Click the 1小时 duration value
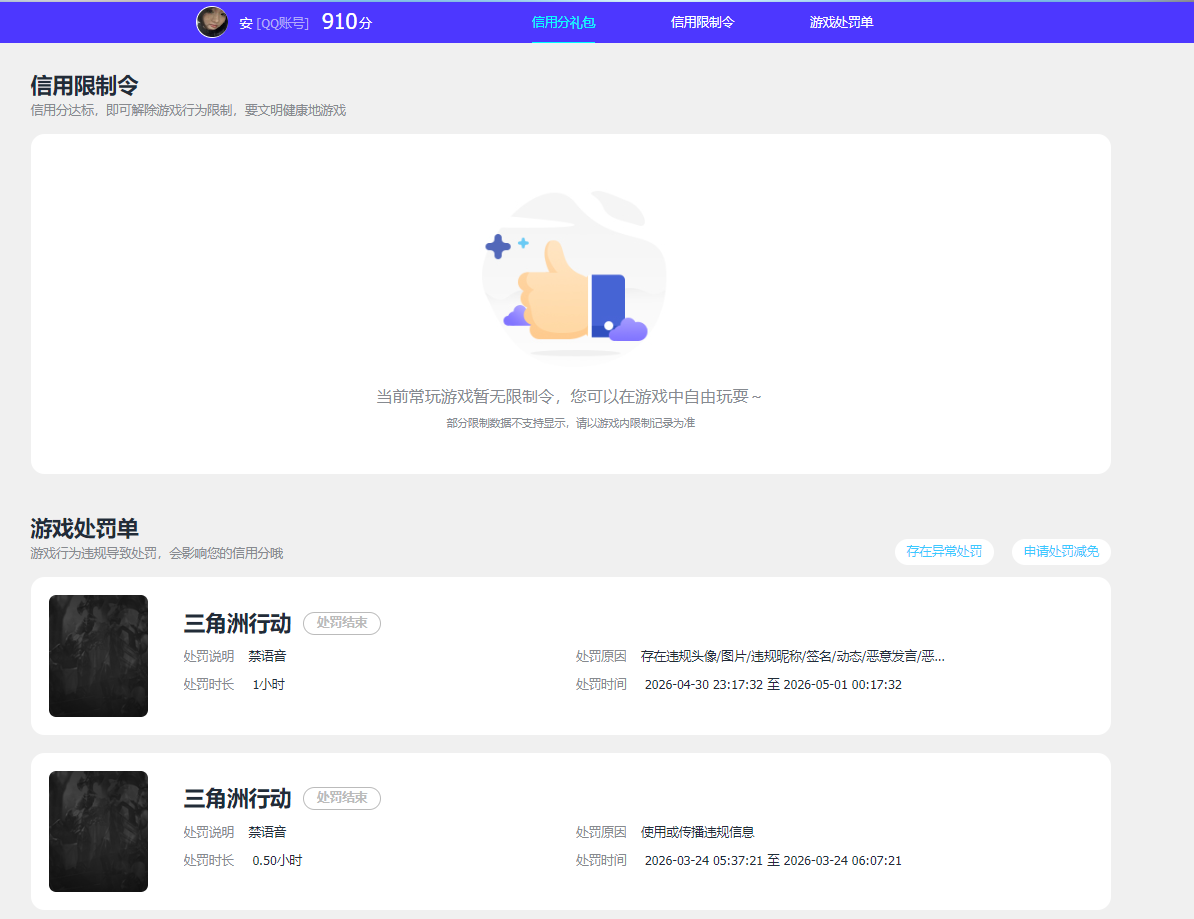Screen dimensions: 1194x919 [268, 684]
